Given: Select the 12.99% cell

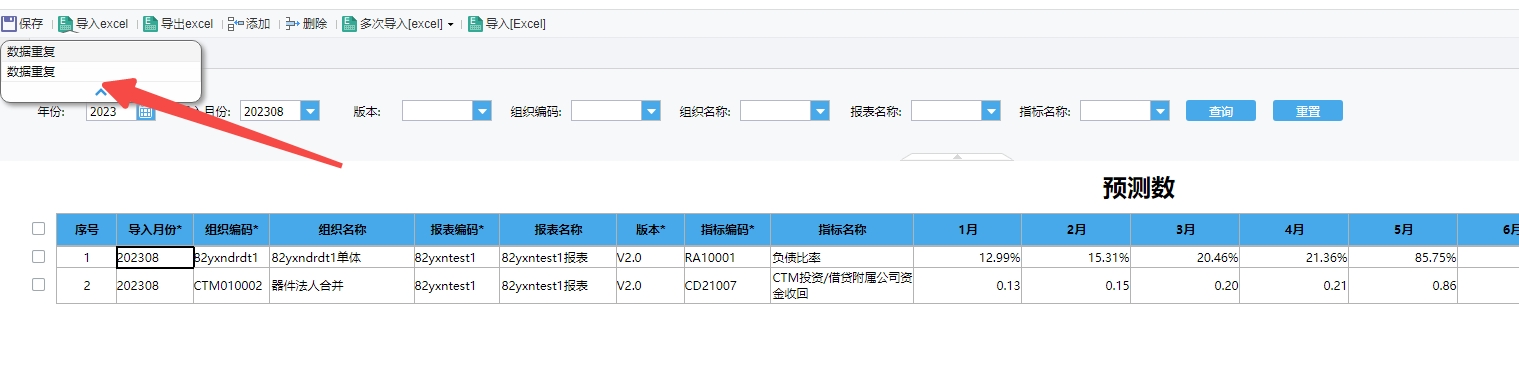Looking at the screenshot, I should pos(967,257).
